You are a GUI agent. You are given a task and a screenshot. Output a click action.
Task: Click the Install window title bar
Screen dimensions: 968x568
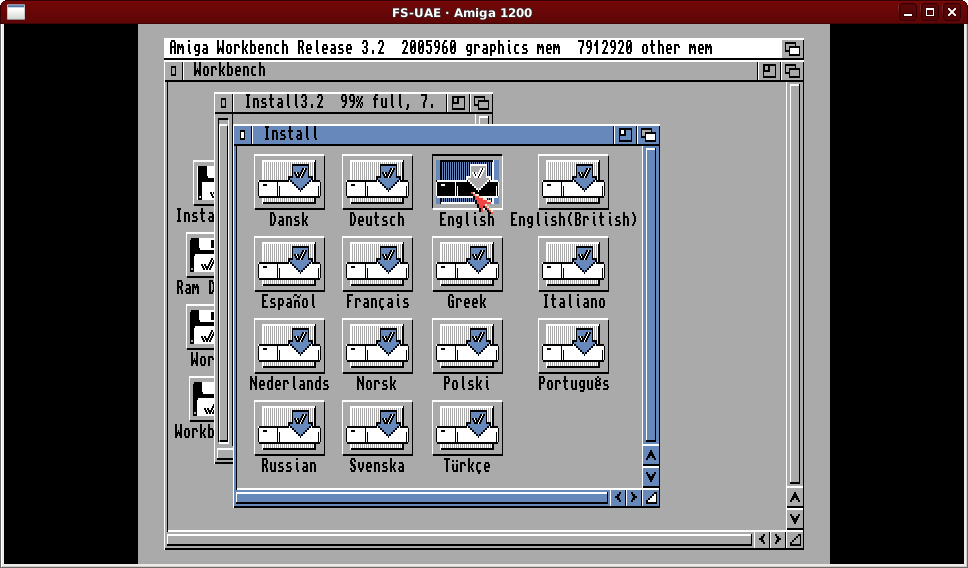432,135
